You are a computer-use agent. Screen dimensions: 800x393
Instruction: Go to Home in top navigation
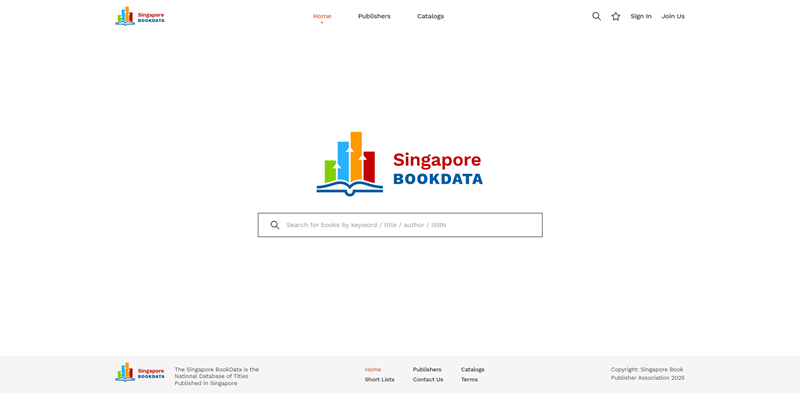pos(322,16)
